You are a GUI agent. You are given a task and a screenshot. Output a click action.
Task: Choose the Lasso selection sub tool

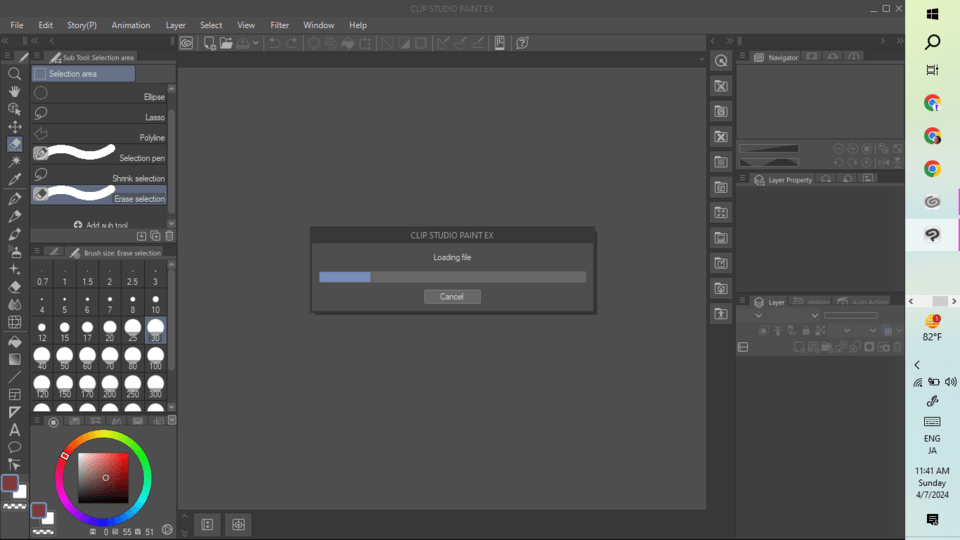coord(99,114)
